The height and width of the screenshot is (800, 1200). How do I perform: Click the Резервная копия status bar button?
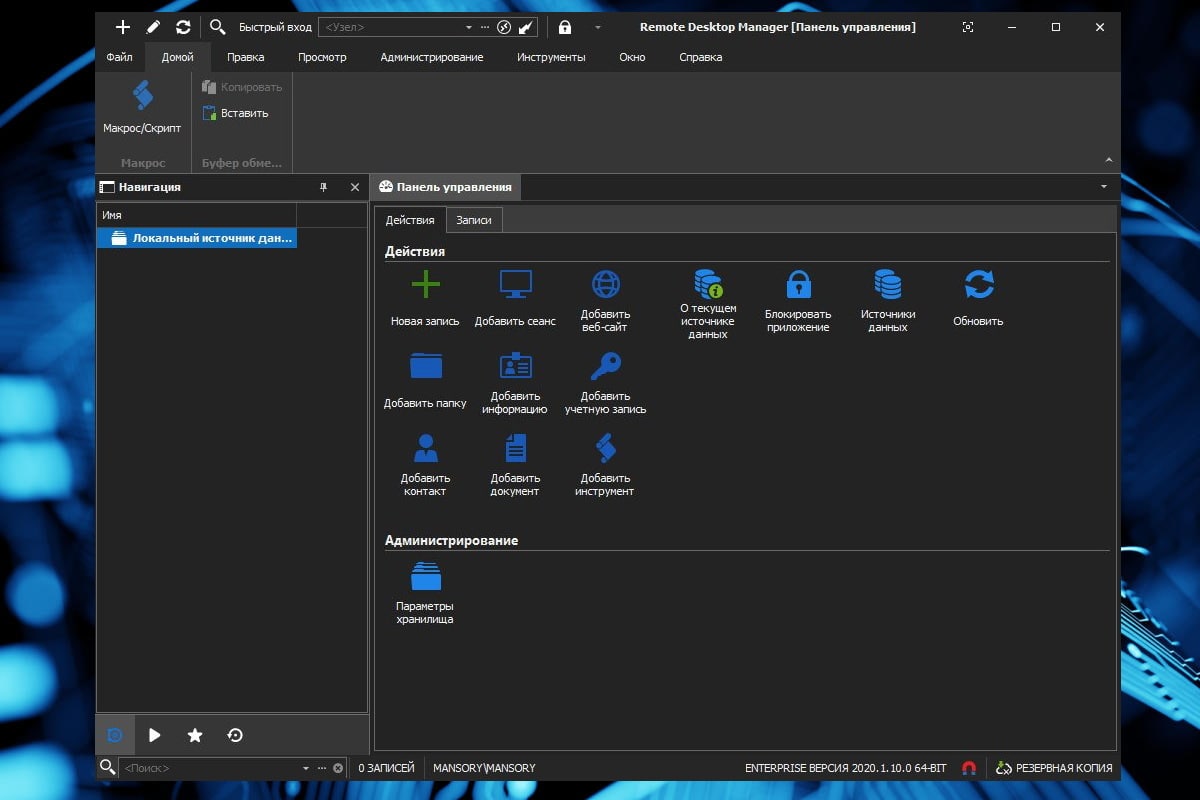[1054, 768]
